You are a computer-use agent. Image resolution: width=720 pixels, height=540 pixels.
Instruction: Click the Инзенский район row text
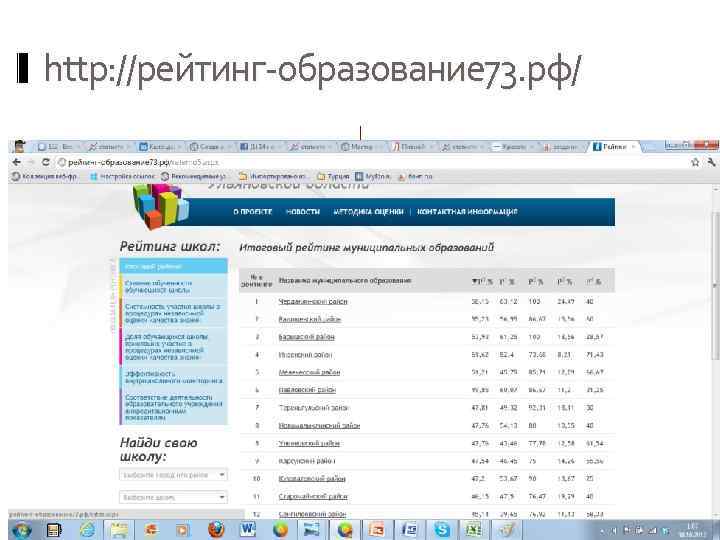305,355
